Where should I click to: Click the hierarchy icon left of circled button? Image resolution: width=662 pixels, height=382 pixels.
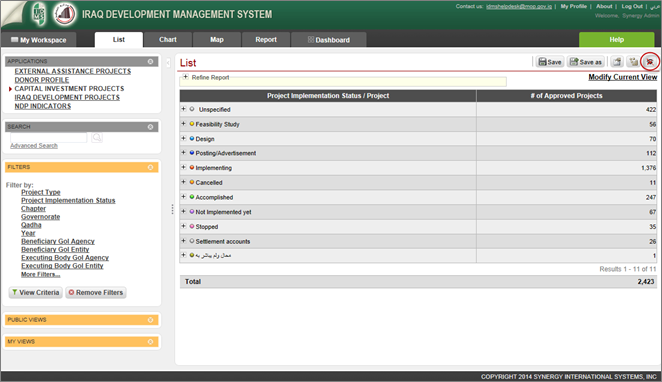click(633, 62)
